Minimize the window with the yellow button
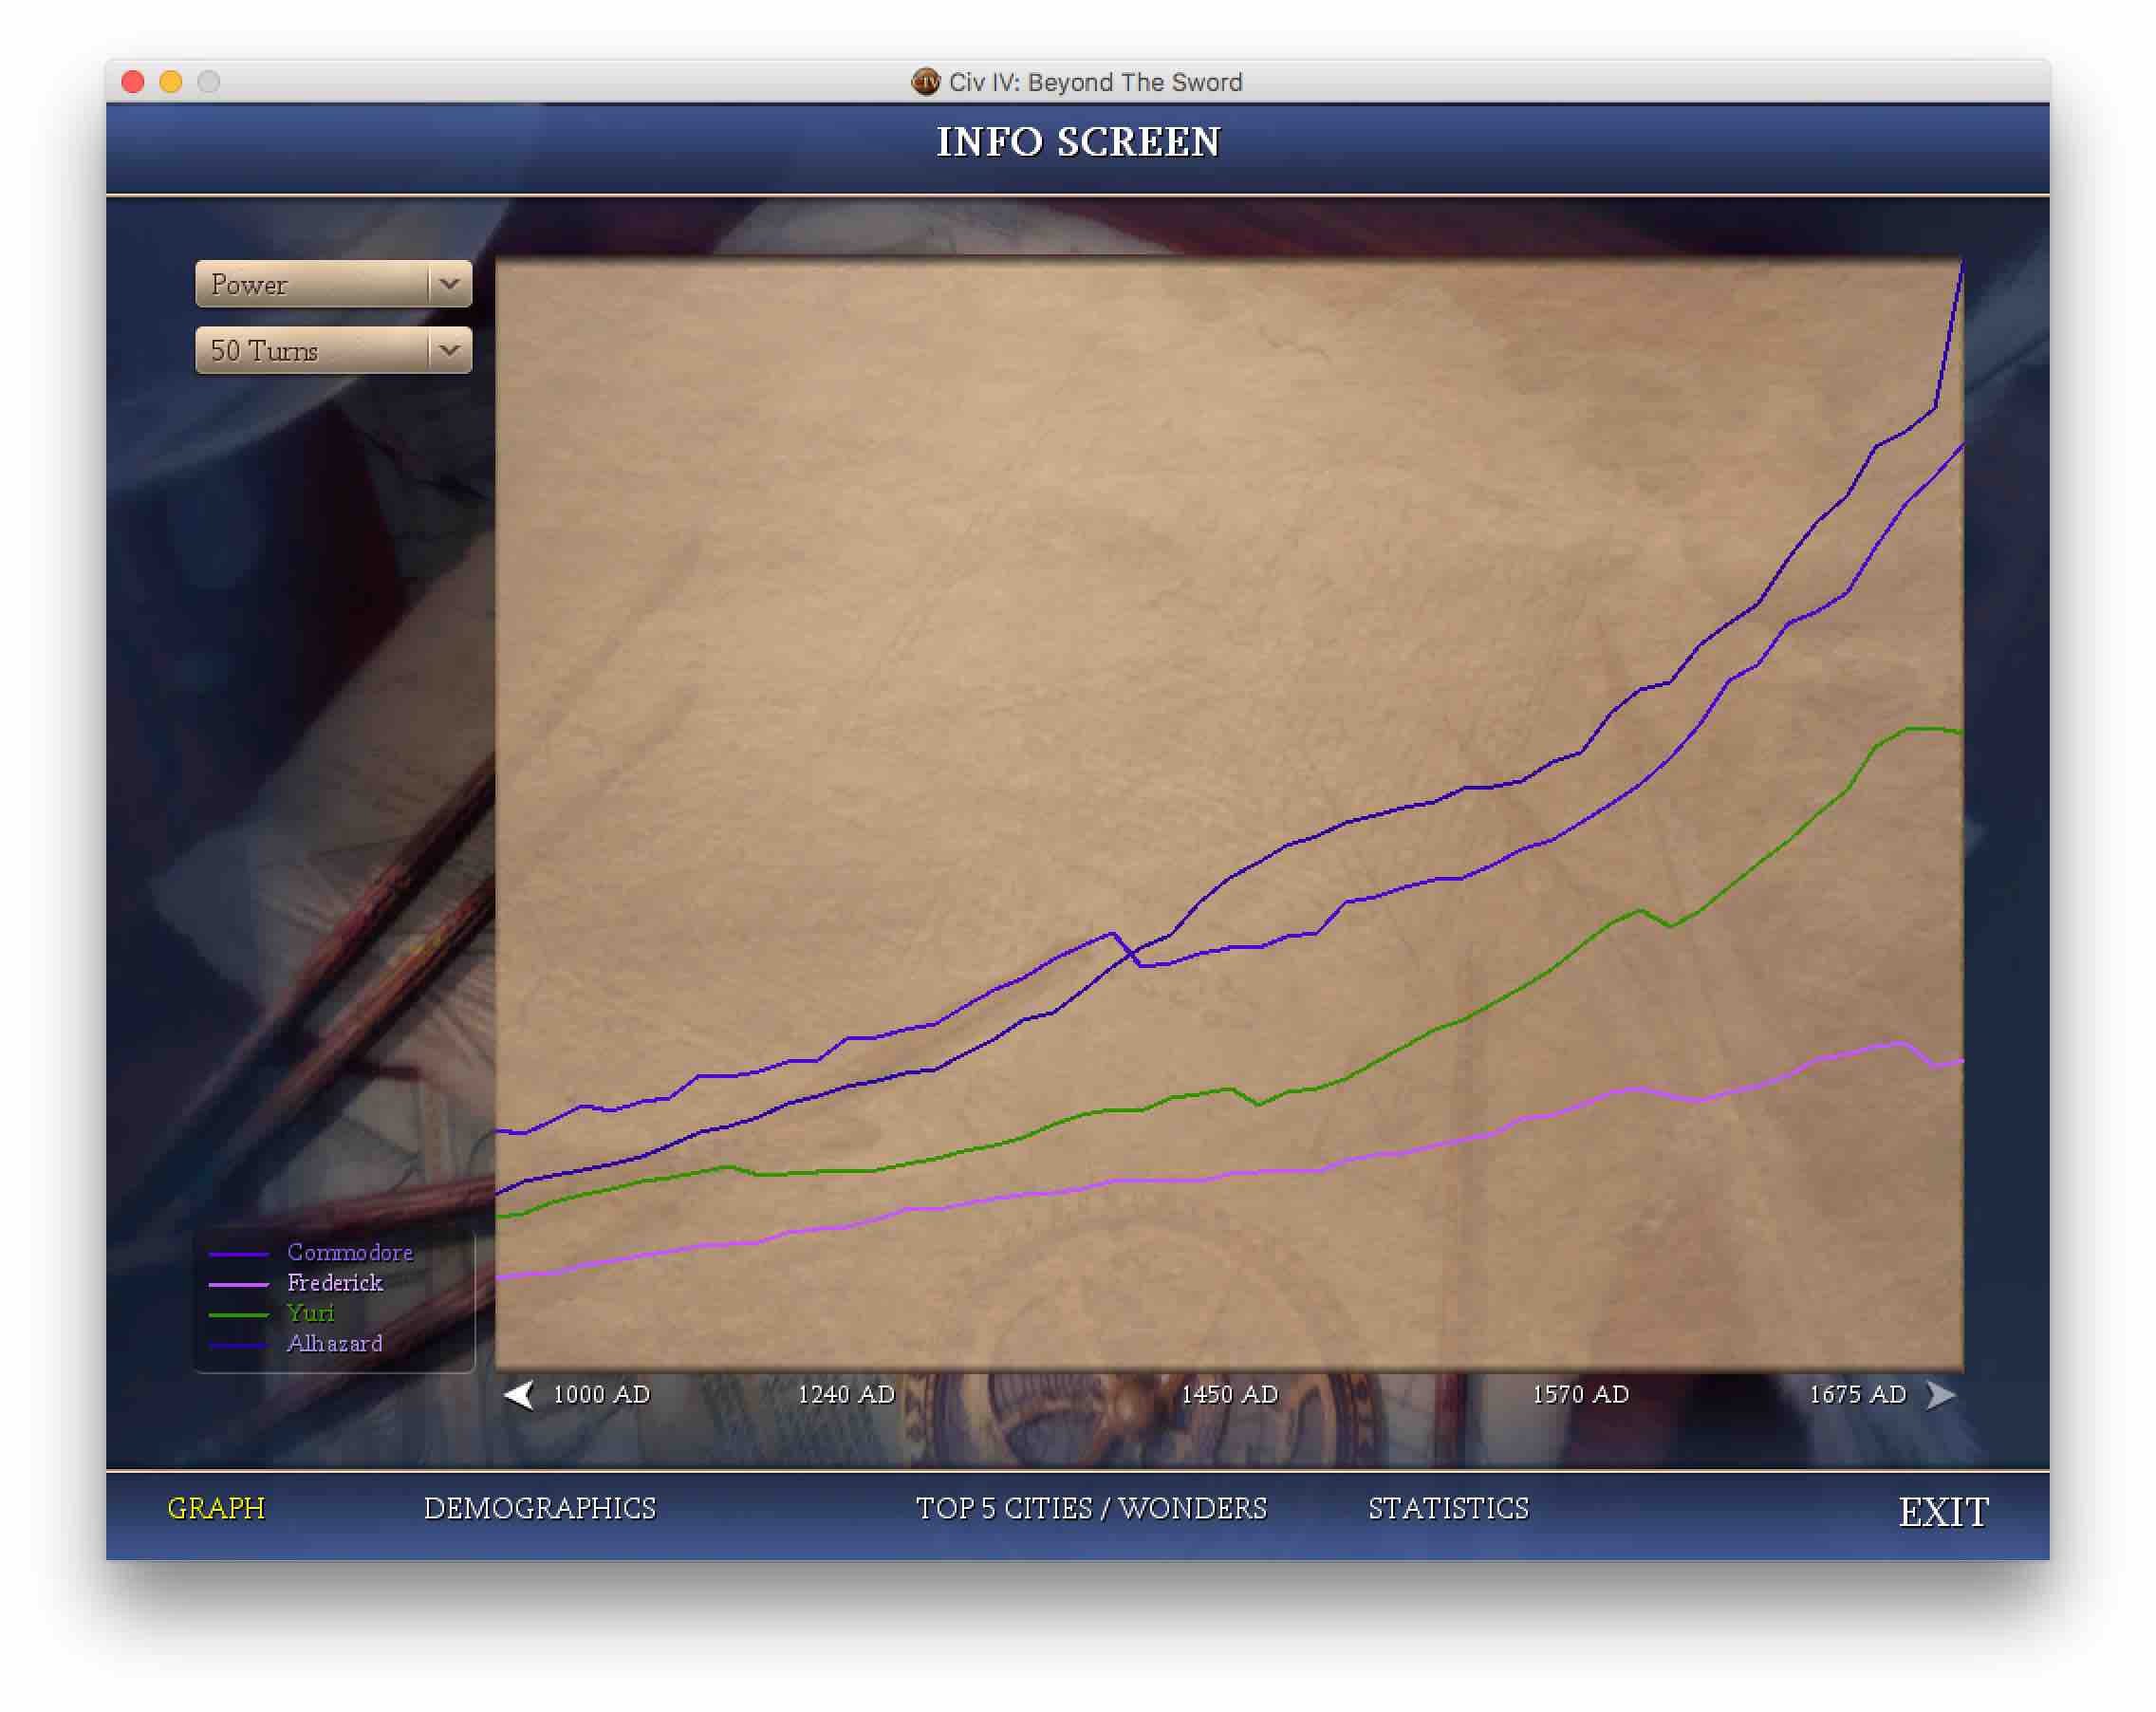 click(171, 82)
